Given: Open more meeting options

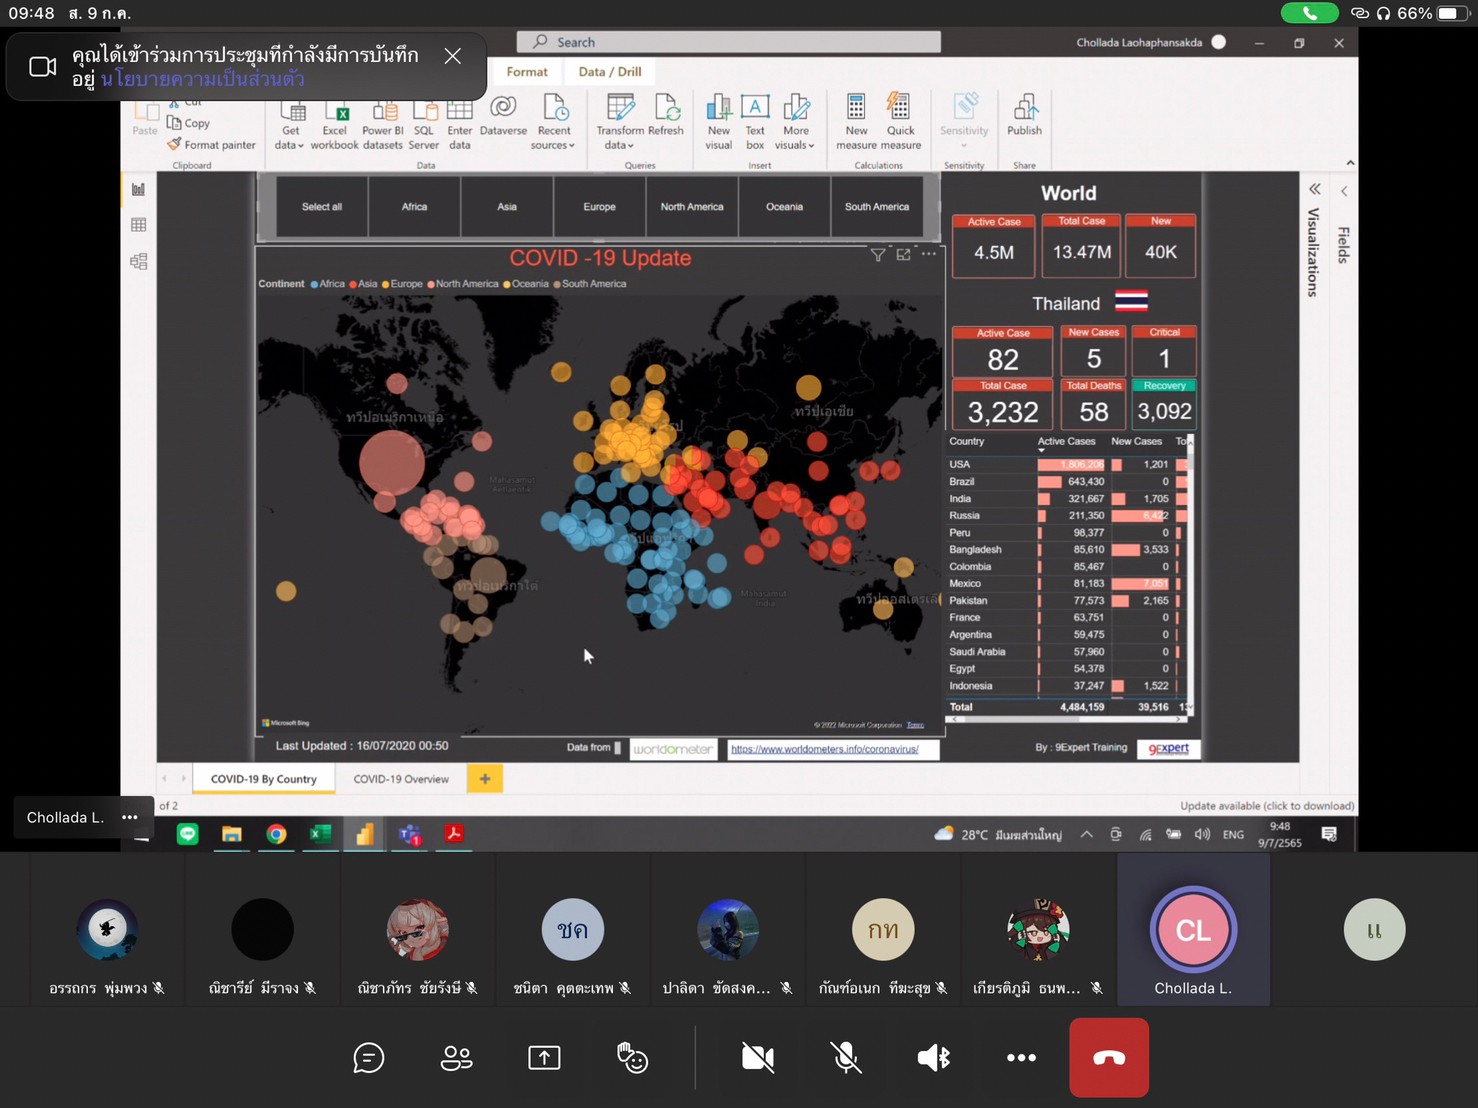Looking at the screenshot, I should pyautogui.click(x=1021, y=1057).
